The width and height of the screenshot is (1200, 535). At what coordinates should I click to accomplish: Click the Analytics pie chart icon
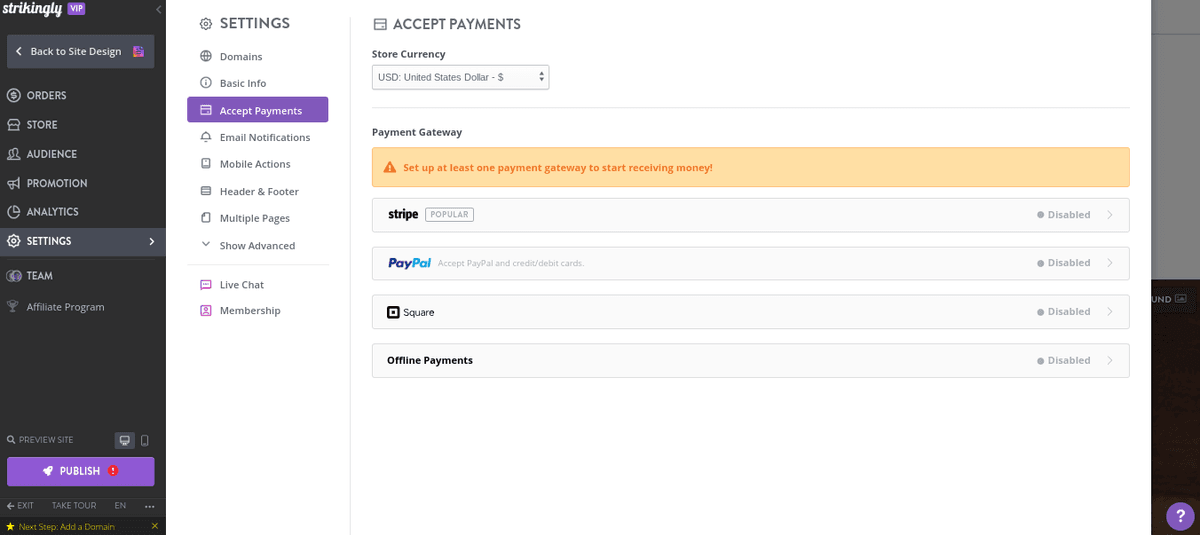(14, 212)
